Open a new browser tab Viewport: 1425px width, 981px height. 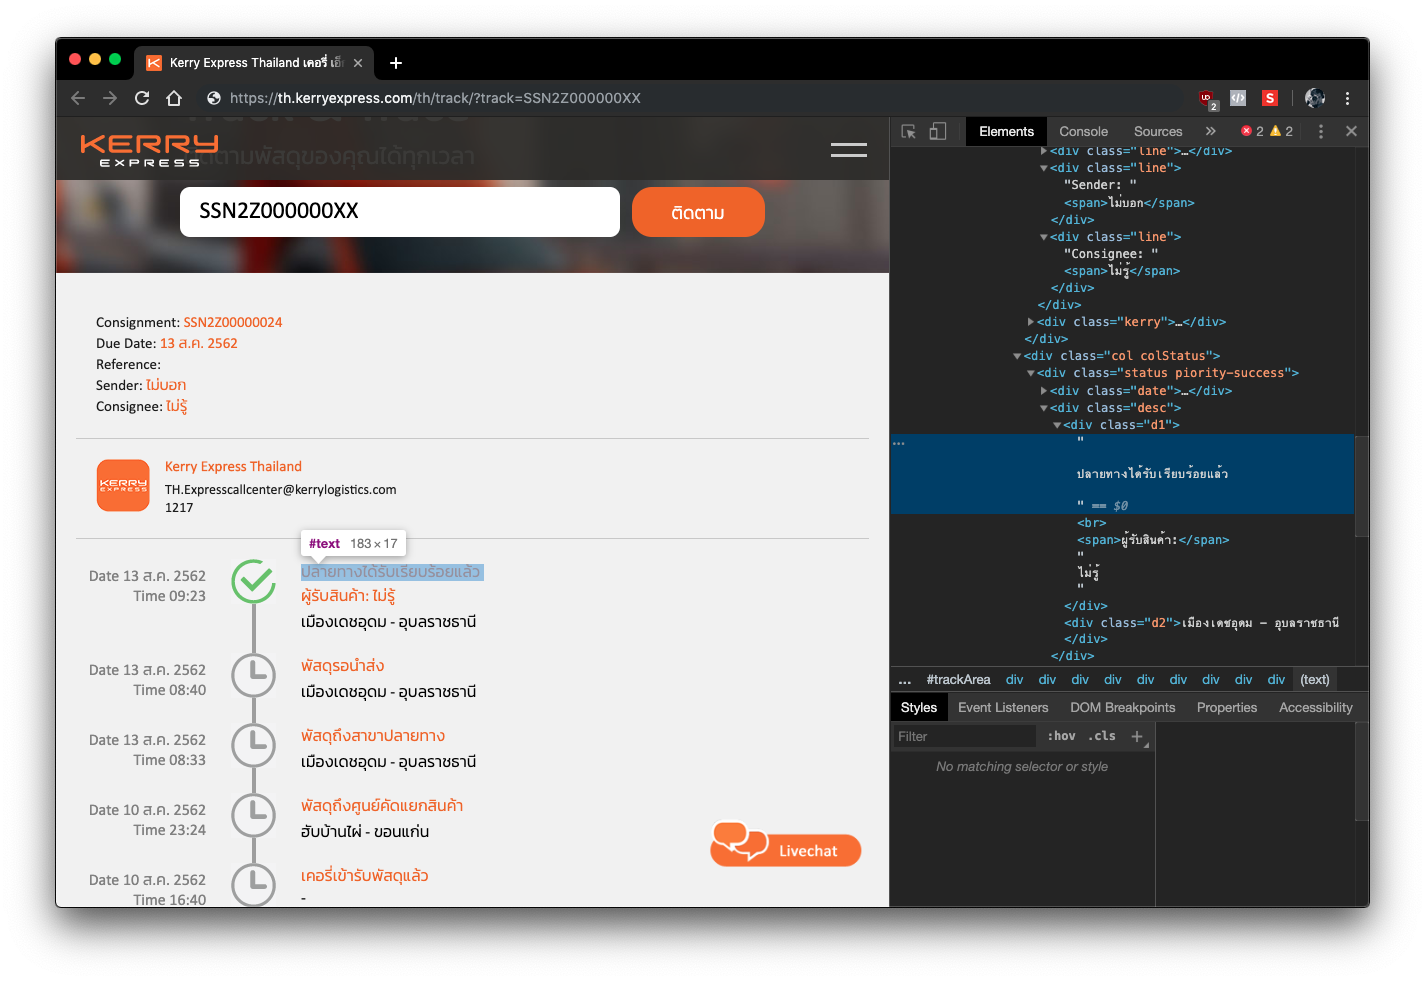396,63
